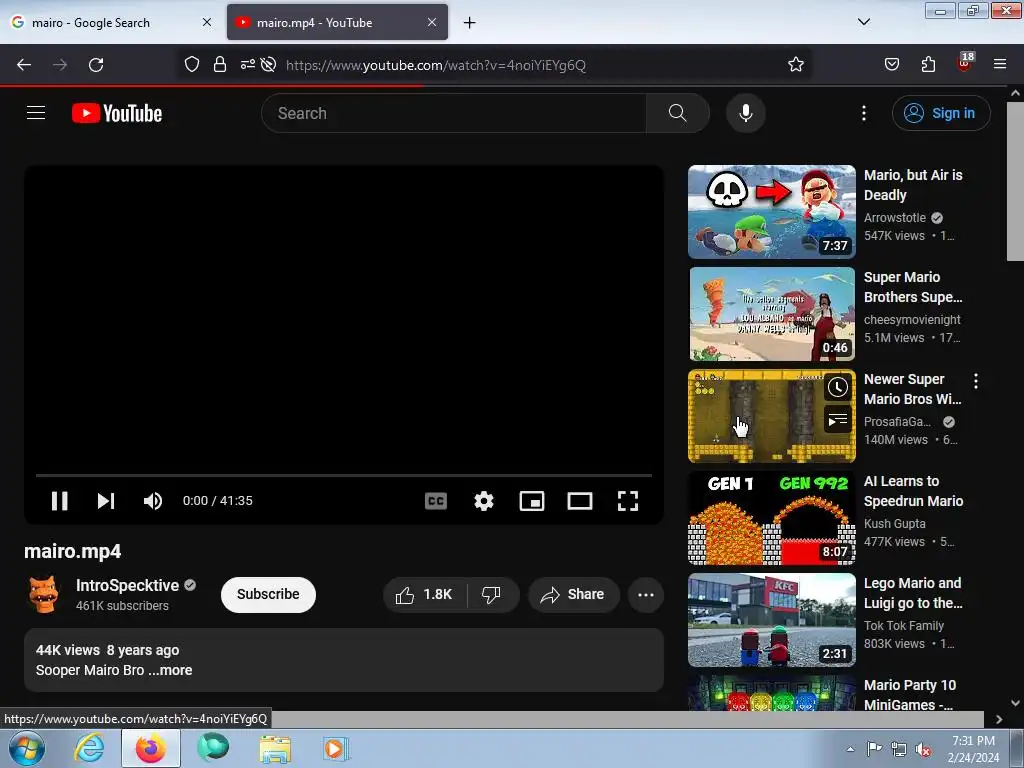The width and height of the screenshot is (1024, 768).
Task: Sign in to YouTube
Action: [x=941, y=113]
